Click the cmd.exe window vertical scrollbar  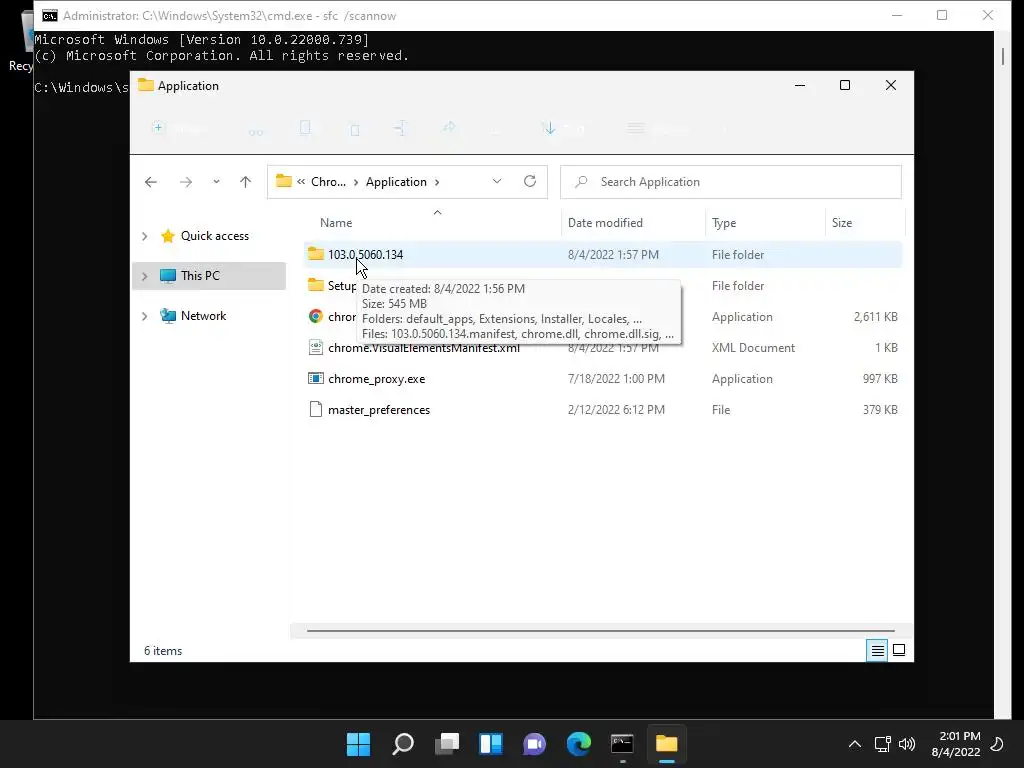point(1003,57)
